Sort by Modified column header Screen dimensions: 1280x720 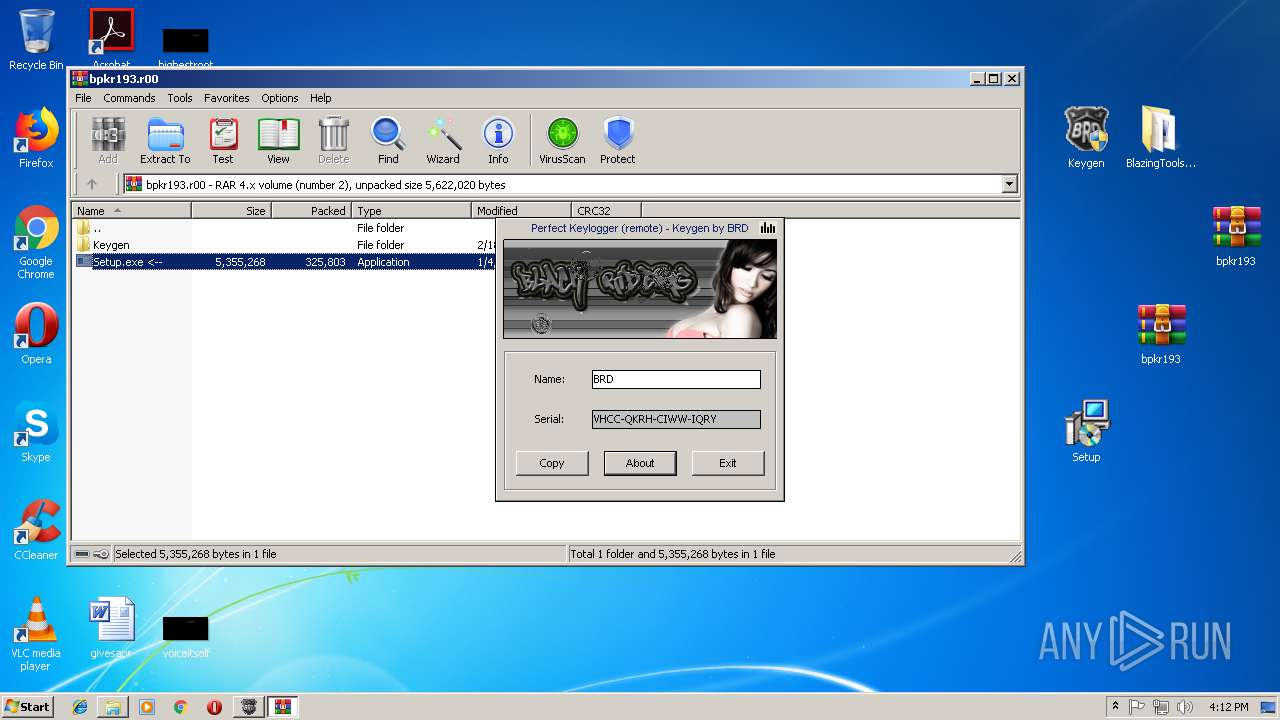click(521, 210)
